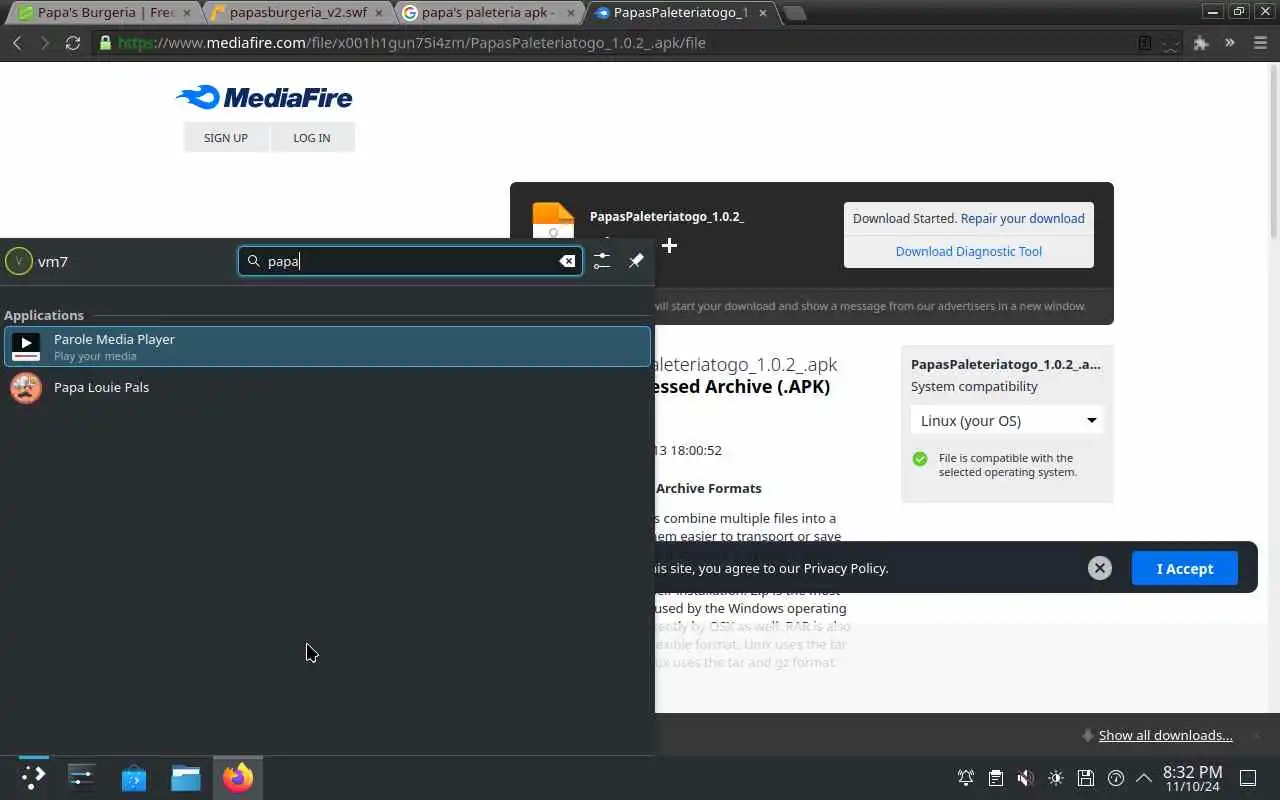Click the Show all downloads link
The height and width of the screenshot is (800, 1280).
pos(1165,735)
